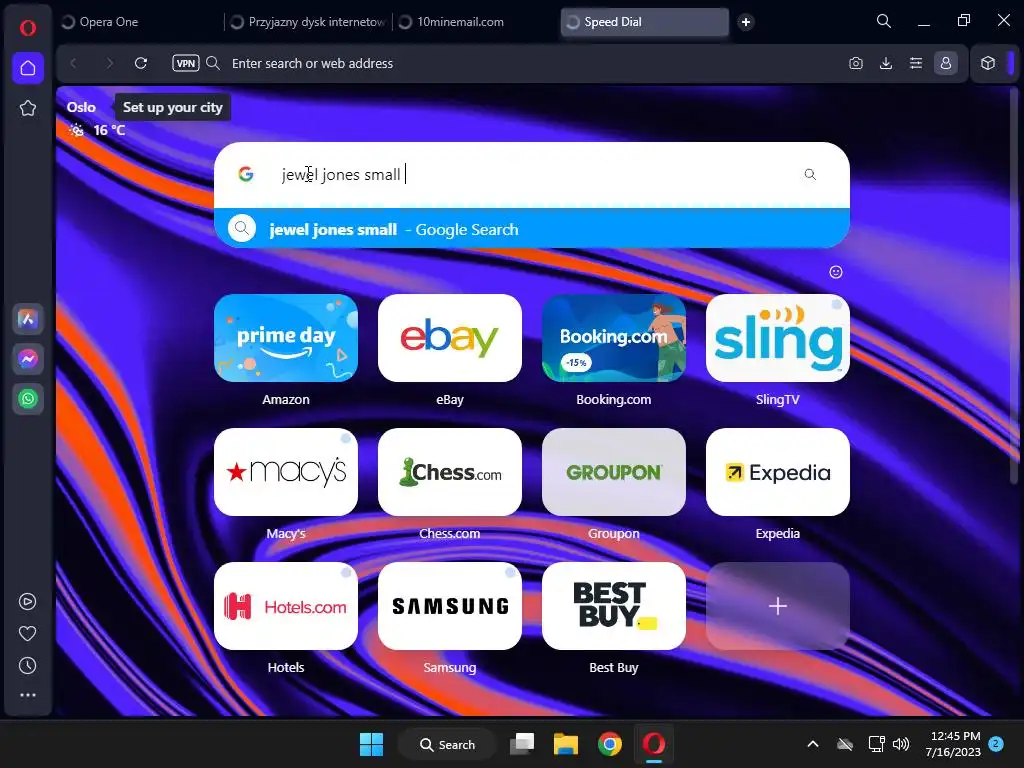Open the Expedia speed dial tile

pyautogui.click(x=778, y=472)
